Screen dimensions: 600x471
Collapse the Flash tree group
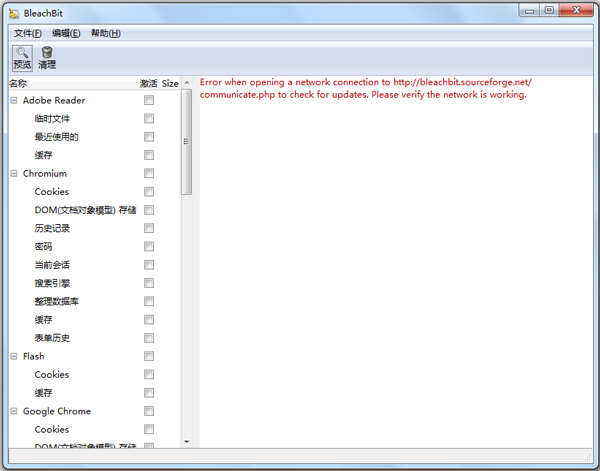point(14,356)
